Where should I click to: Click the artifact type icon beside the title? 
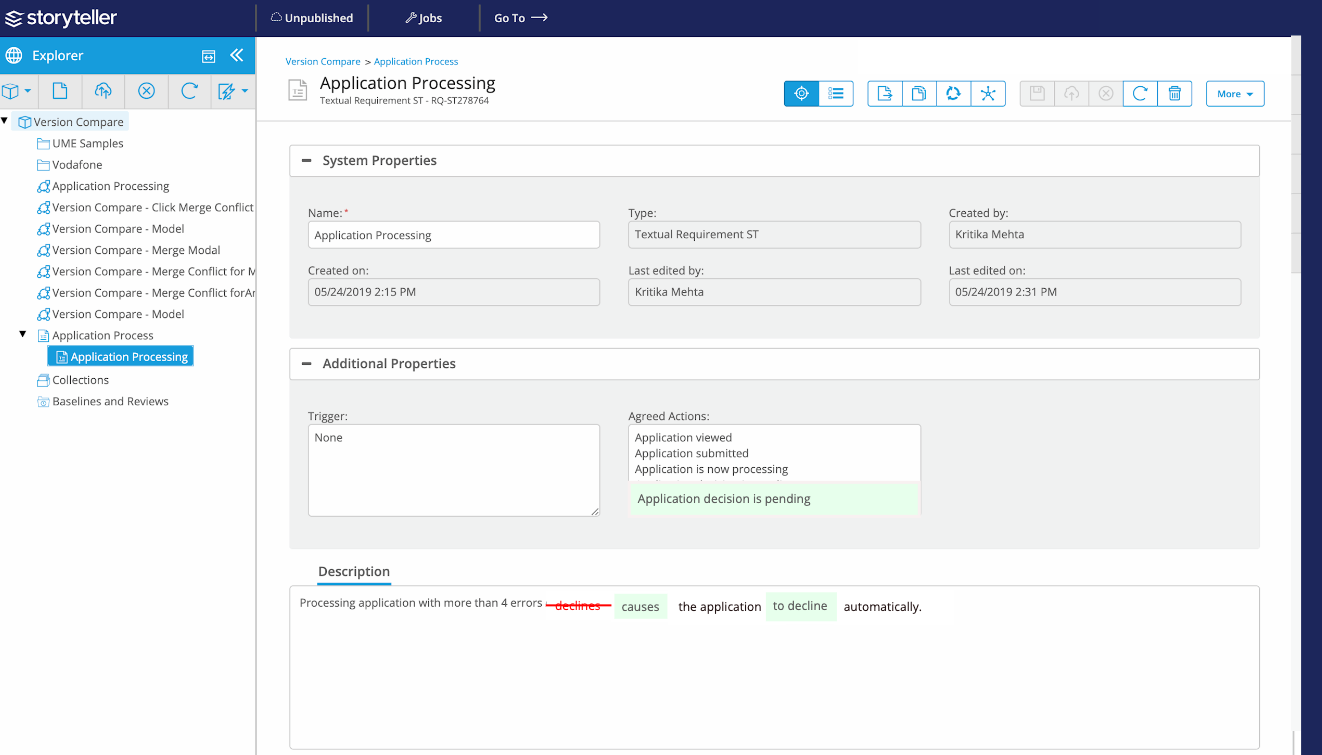pos(298,91)
